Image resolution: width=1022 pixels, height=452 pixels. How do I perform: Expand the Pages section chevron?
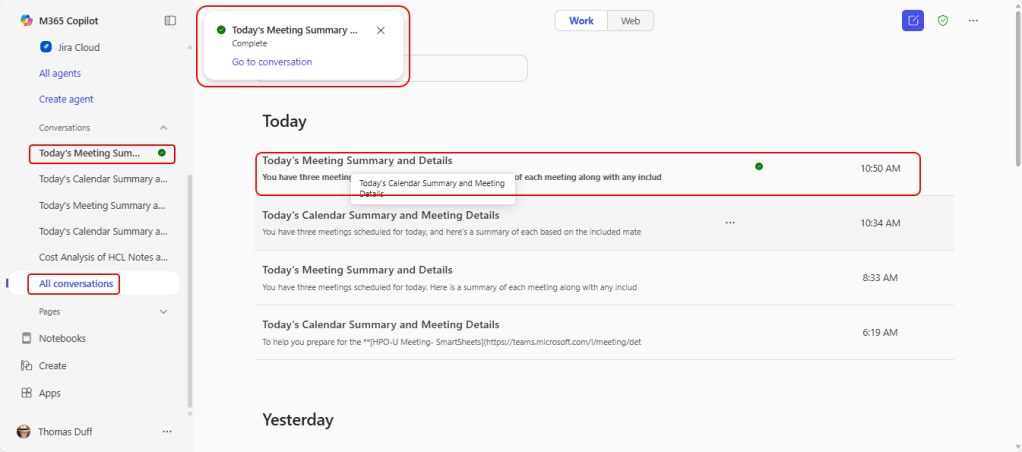[x=164, y=311]
